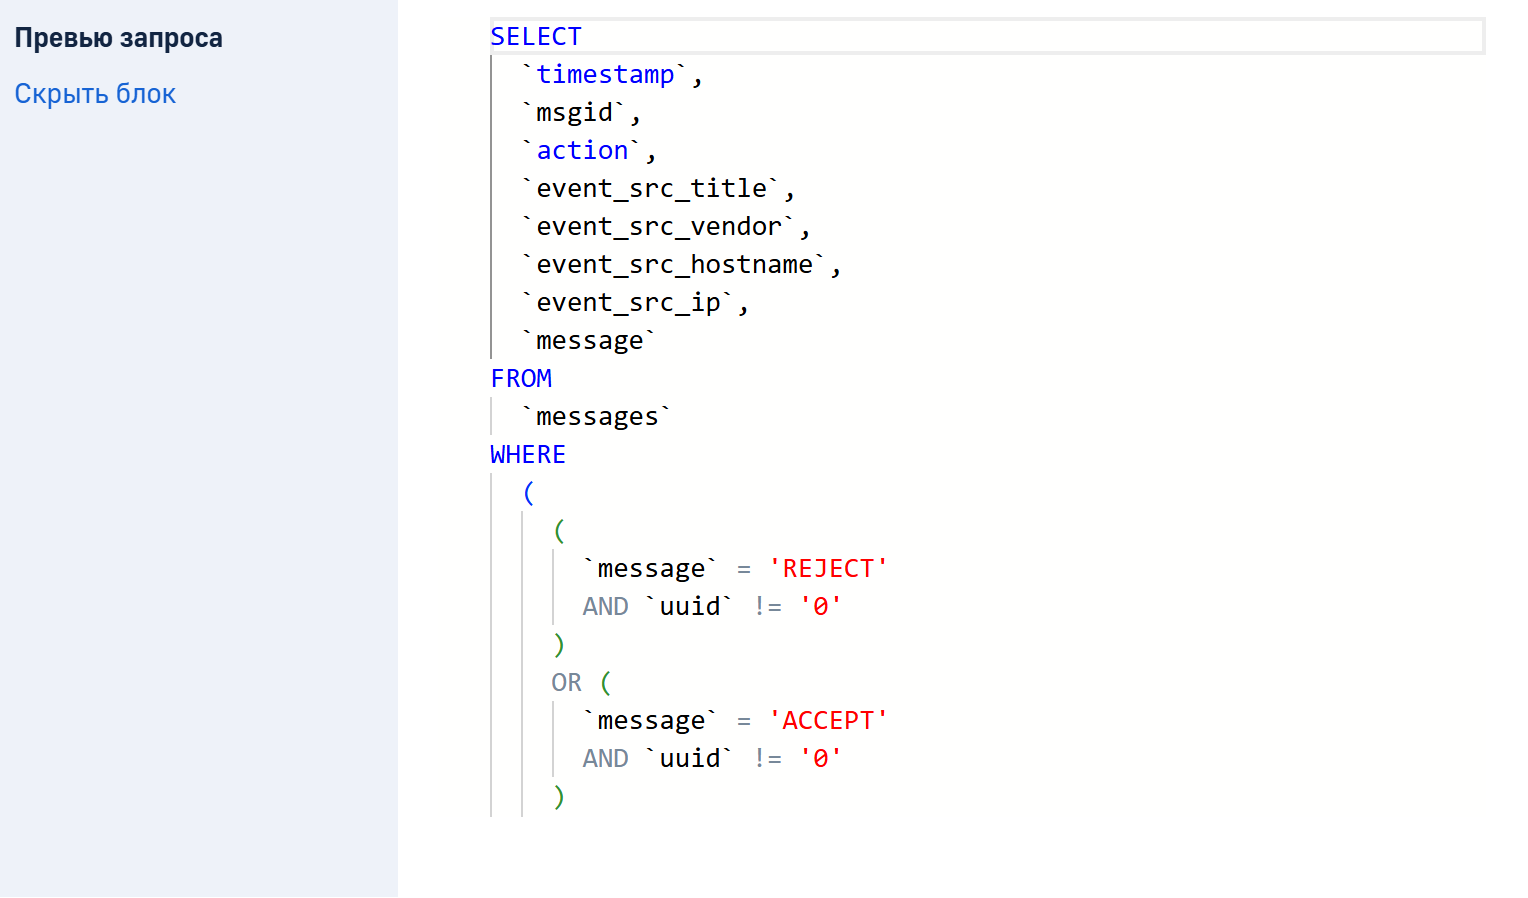Click the `timestamp` column name

tap(605, 75)
